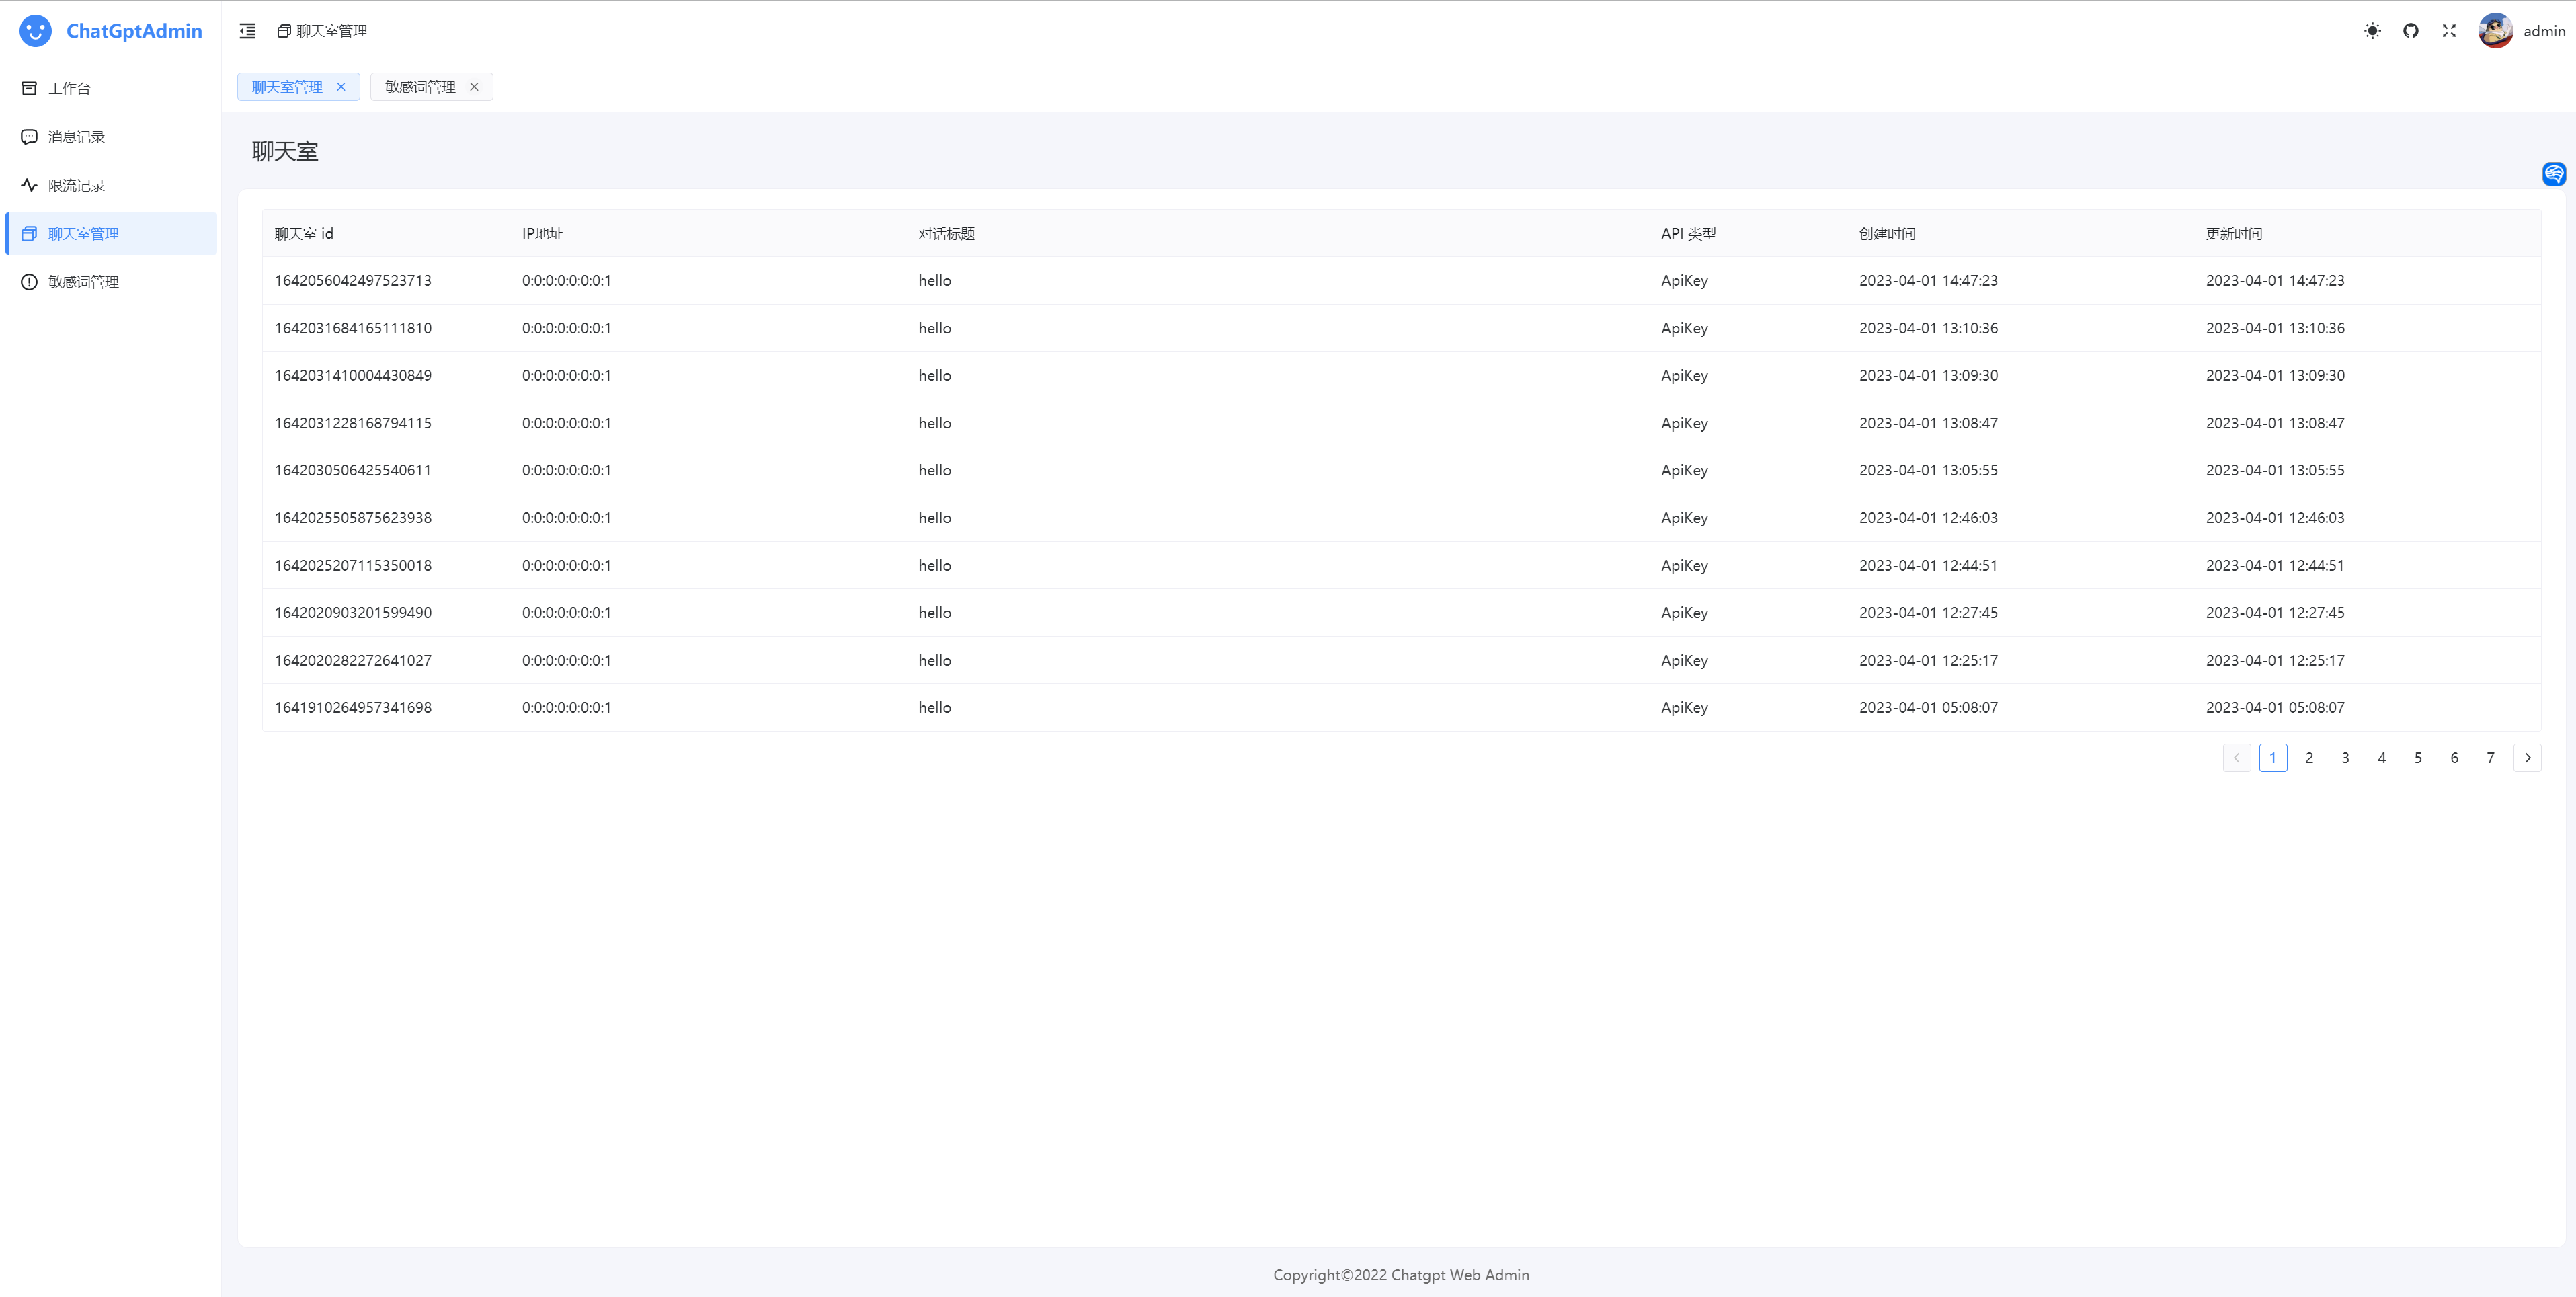Click the previous page arrow
Image resolution: width=2576 pixels, height=1297 pixels.
2237,758
